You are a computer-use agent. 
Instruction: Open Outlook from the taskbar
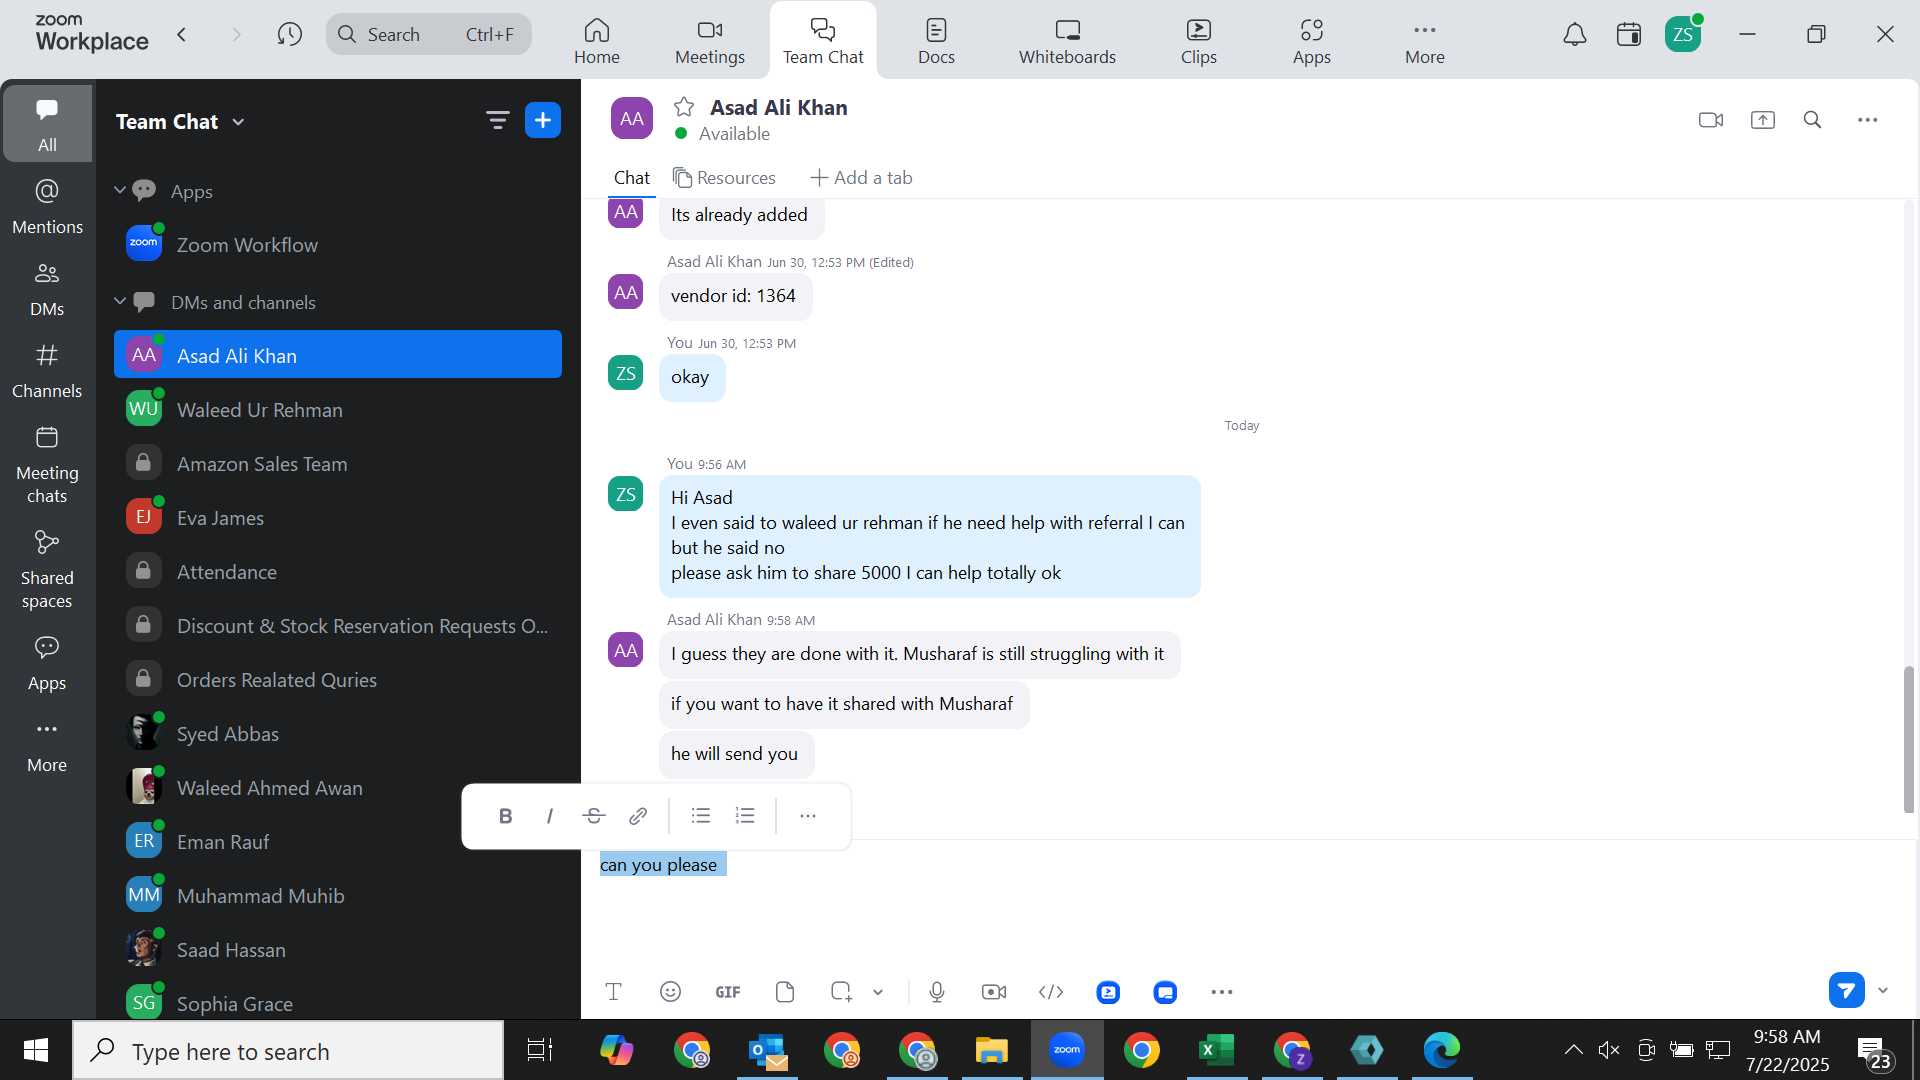pyautogui.click(x=768, y=1050)
